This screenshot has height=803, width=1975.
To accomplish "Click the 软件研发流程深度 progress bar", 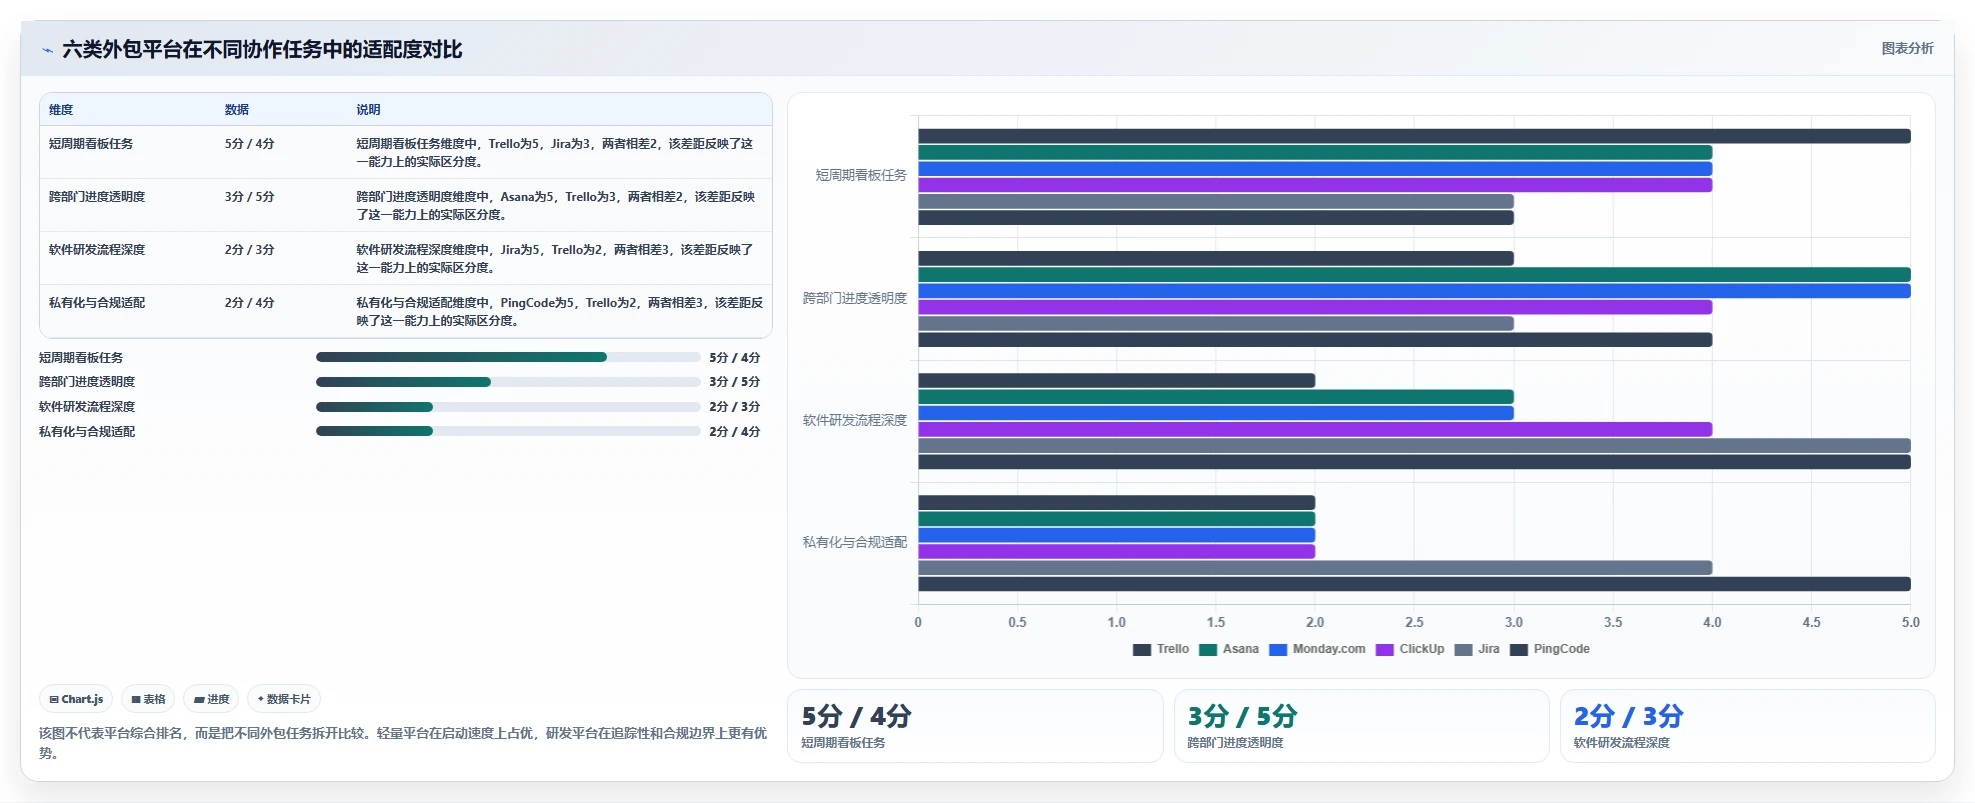I will click(508, 407).
